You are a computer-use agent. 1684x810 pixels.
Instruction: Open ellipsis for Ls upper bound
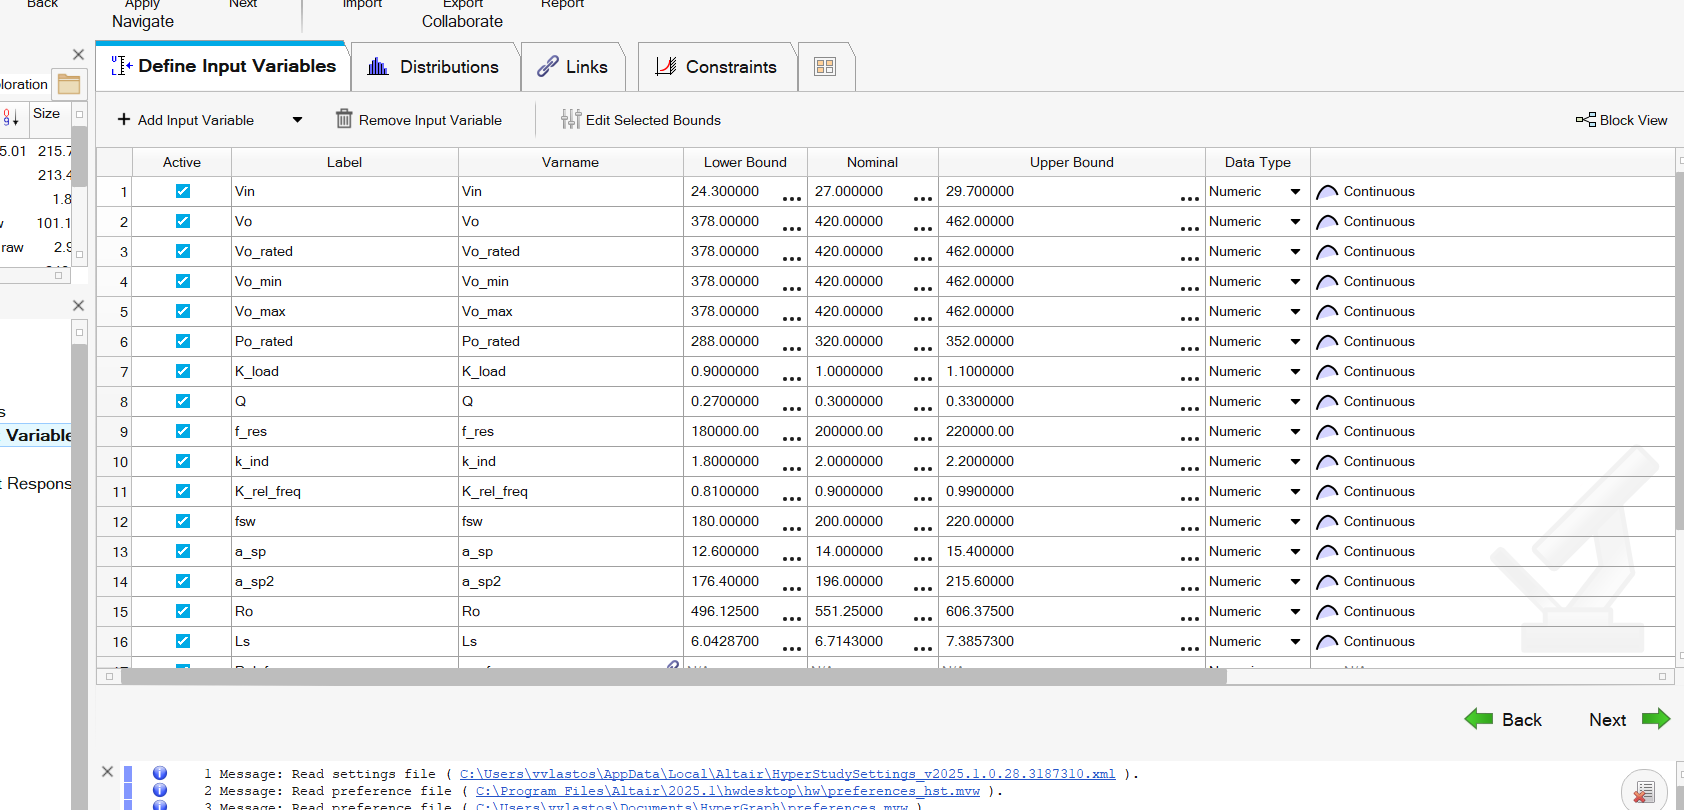[1189, 648]
